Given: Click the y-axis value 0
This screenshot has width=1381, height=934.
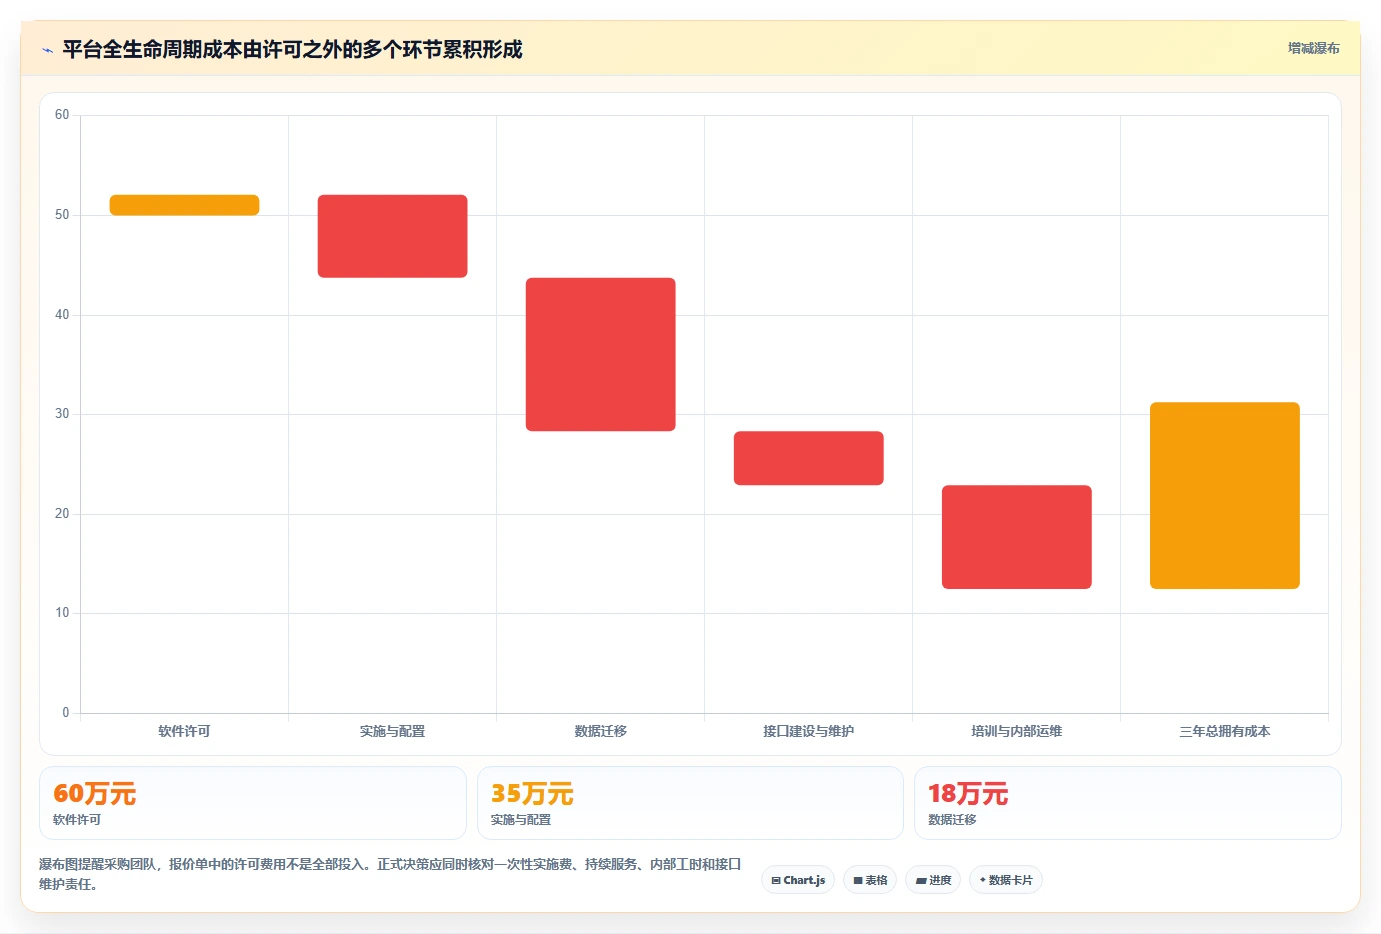Looking at the screenshot, I should (66, 713).
